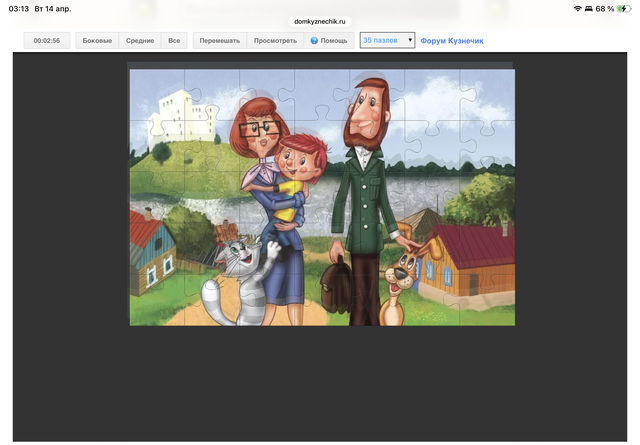Tap the battery indicator icon
The image size is (640, 445).
[x=623, y=8]
